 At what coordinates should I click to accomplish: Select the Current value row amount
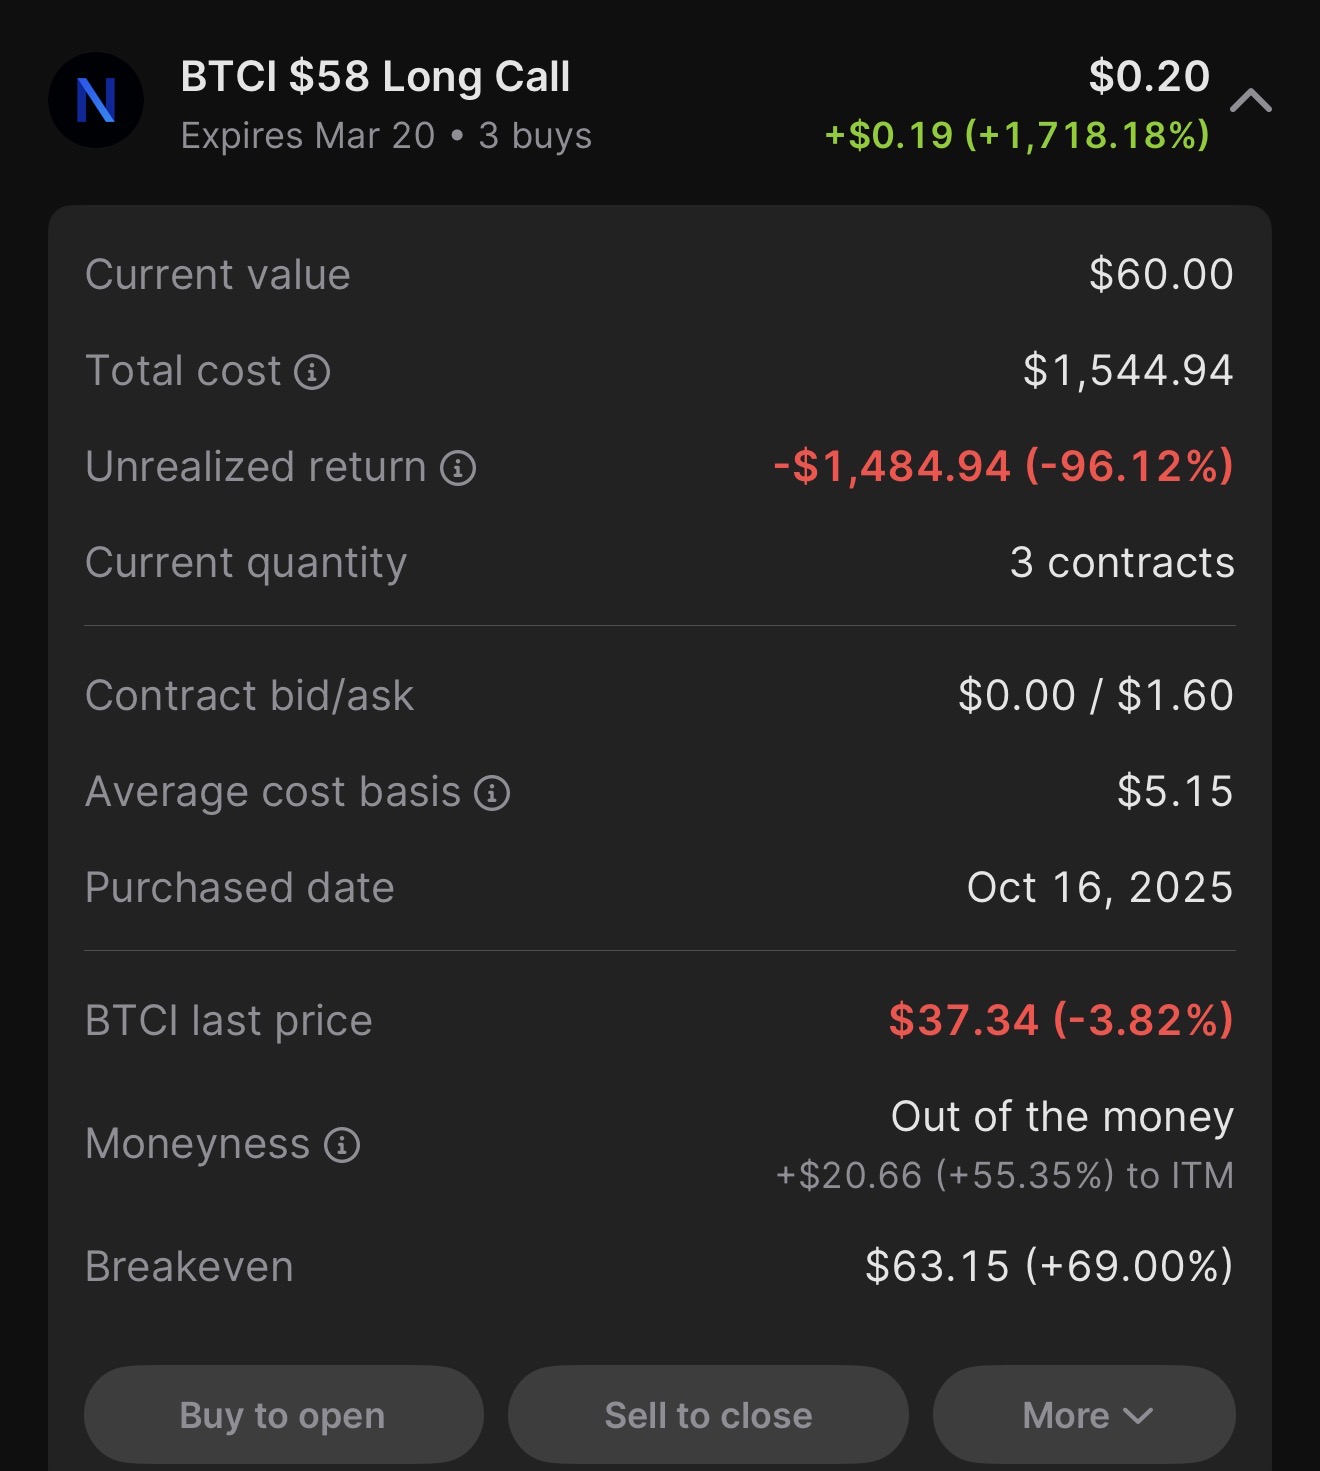(1161, 275)
